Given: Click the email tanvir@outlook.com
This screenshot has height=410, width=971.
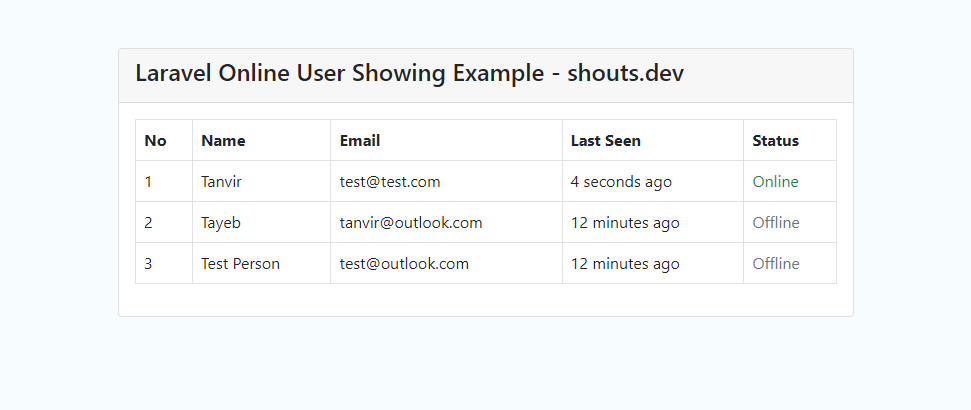Looking at the screenshot, I should [411, 222].
